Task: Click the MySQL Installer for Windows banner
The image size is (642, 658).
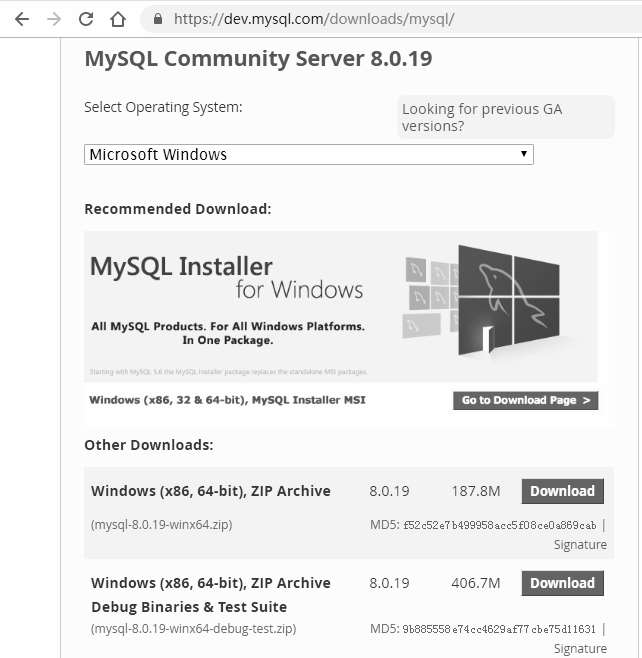Action: pos(341,306)
